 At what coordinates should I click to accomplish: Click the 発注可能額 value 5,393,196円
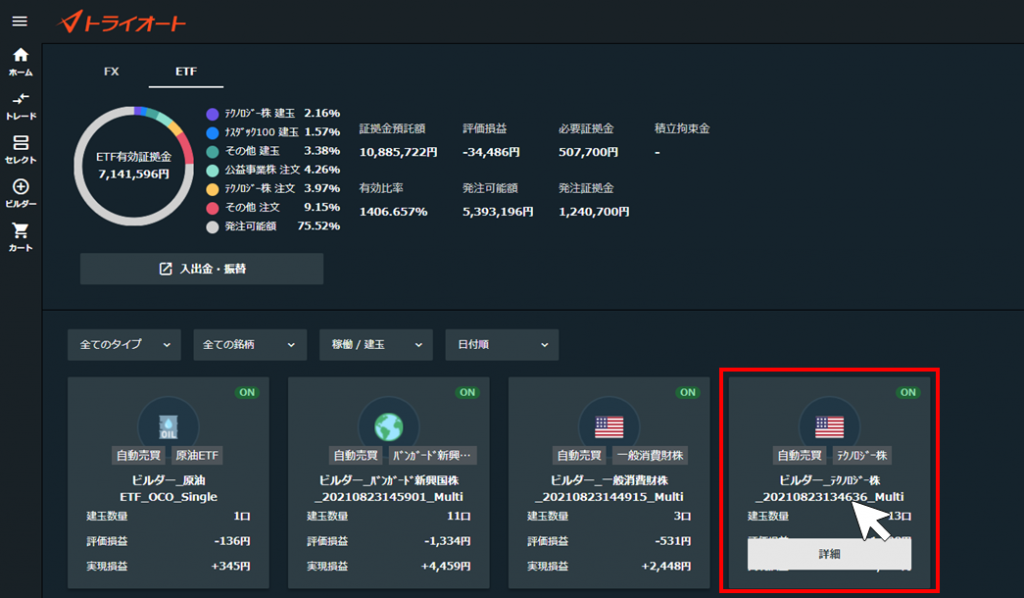click(498, 212)
